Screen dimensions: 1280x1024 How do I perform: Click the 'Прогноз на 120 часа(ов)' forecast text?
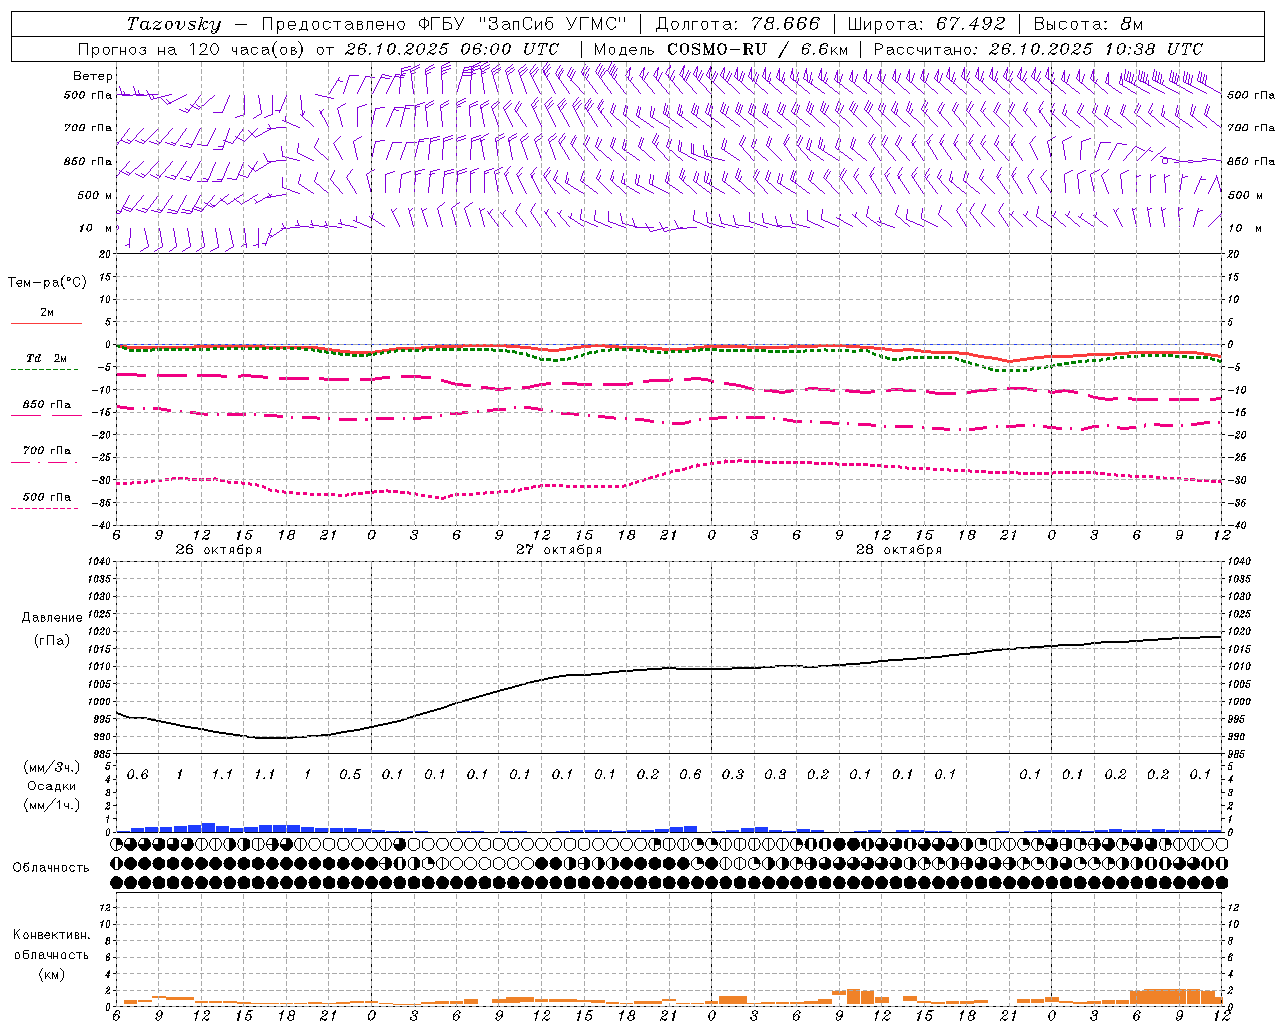click(x=193, y=49)
